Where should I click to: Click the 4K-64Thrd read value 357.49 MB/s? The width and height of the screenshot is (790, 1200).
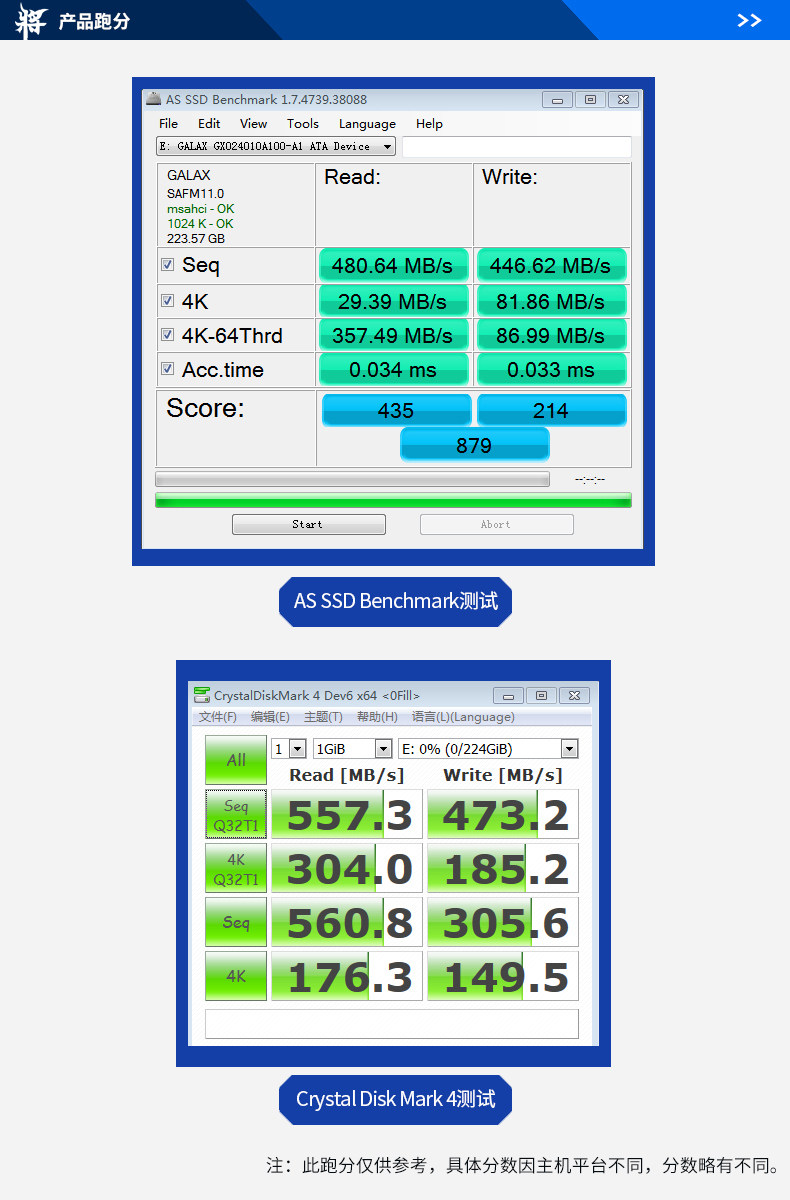[x=393, y=335]
